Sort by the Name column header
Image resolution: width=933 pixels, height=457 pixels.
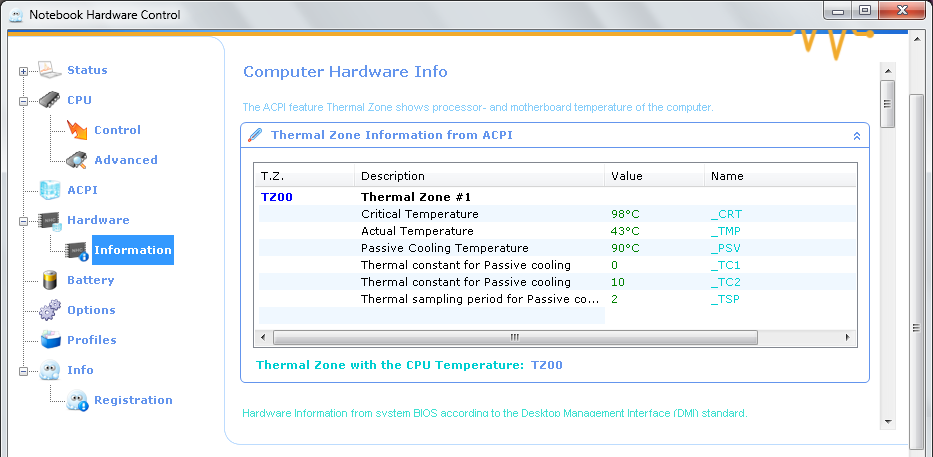point(780,176)
